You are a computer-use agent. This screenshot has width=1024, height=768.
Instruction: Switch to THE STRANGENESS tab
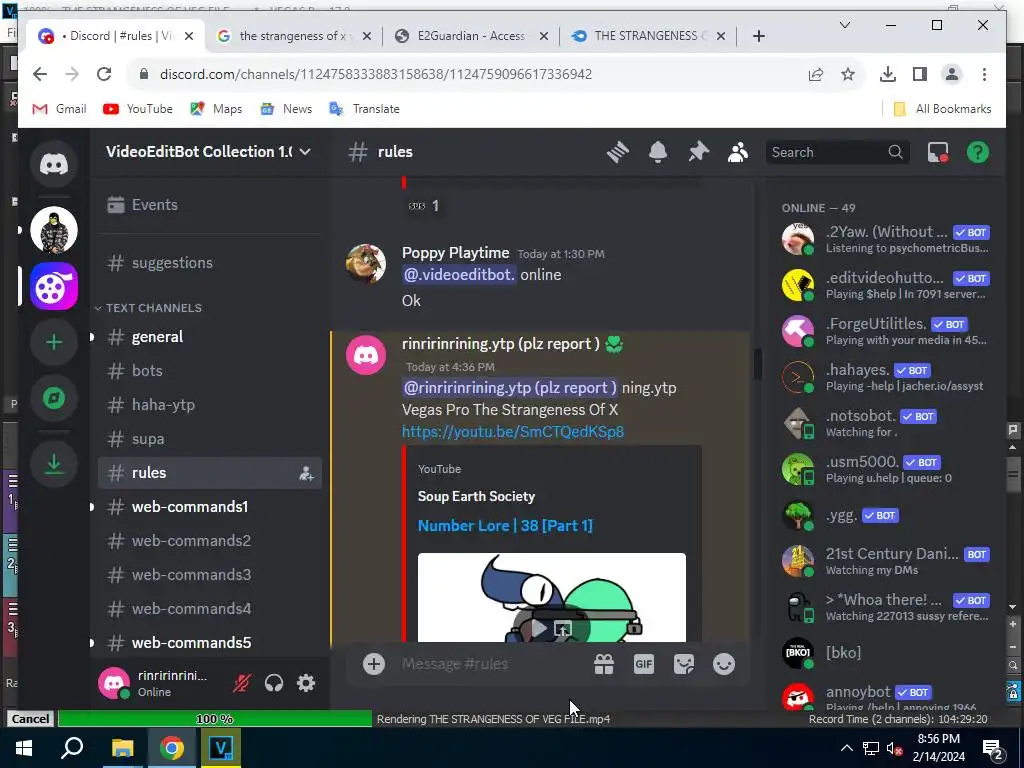[647, 36]
